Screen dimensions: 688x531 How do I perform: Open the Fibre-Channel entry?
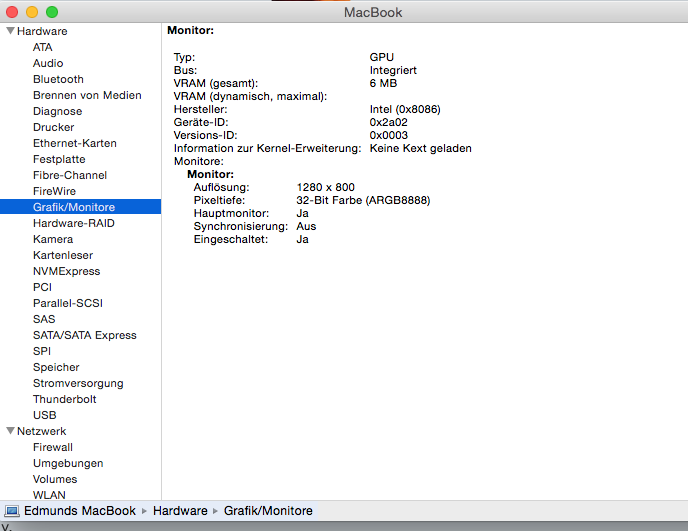tap(70, 175)
